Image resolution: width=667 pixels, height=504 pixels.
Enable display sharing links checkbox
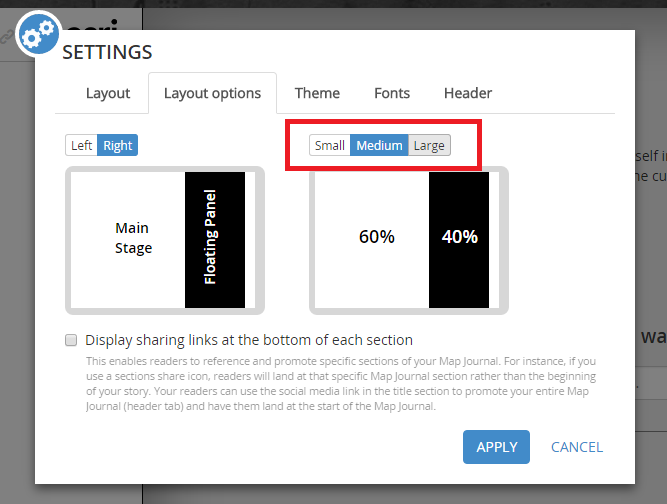[x=71, y=340]
